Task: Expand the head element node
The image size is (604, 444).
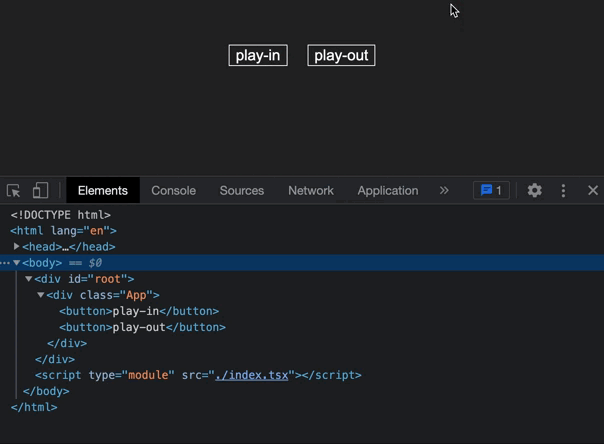Action: (16, 246)
